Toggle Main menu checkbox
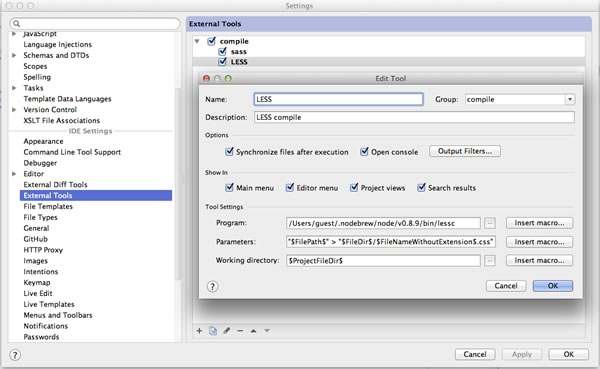The height and width of the screenshot is (369, 600). (229, 188)
